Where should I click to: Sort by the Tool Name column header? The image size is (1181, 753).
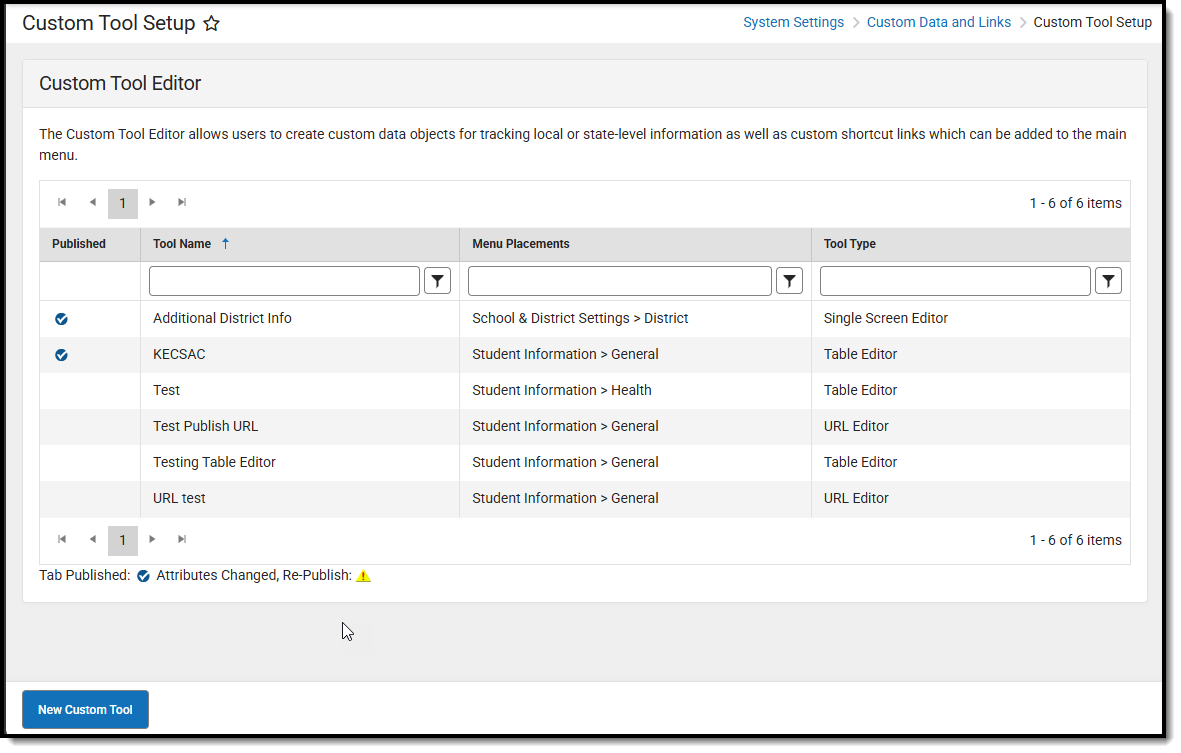[x=182, y=244]
